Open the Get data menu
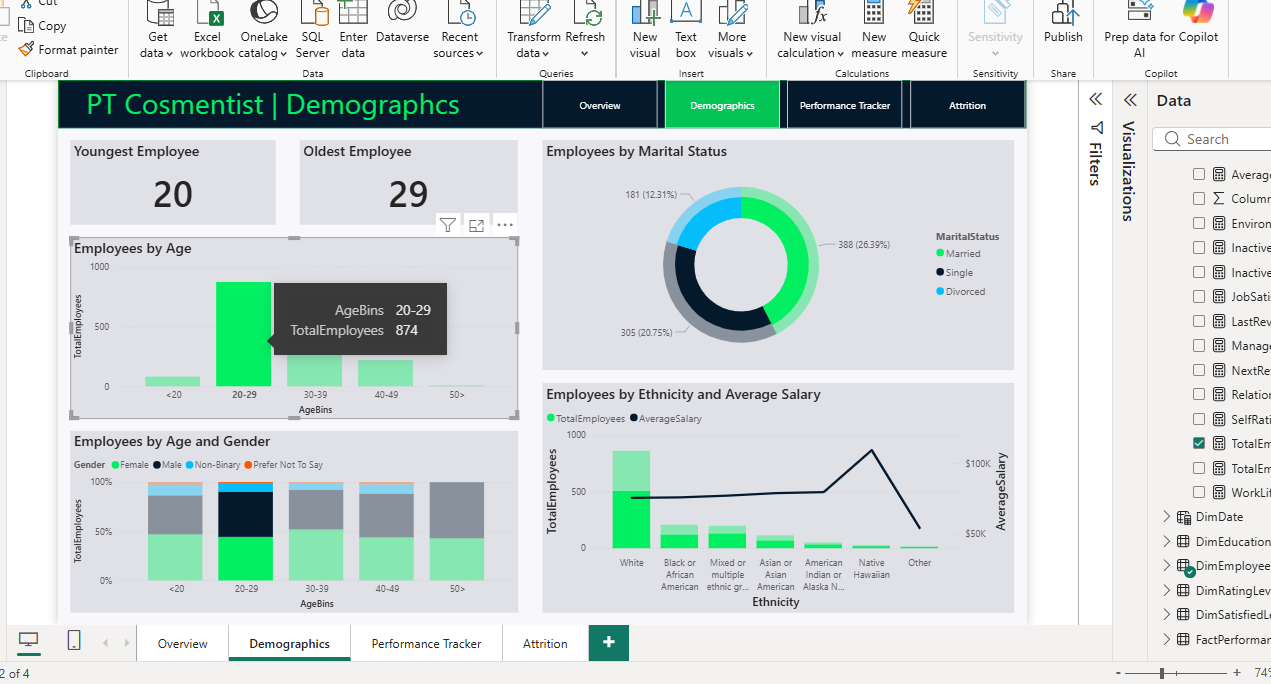The height and width of the screenshot is (684, 1271). pos(157,31)
